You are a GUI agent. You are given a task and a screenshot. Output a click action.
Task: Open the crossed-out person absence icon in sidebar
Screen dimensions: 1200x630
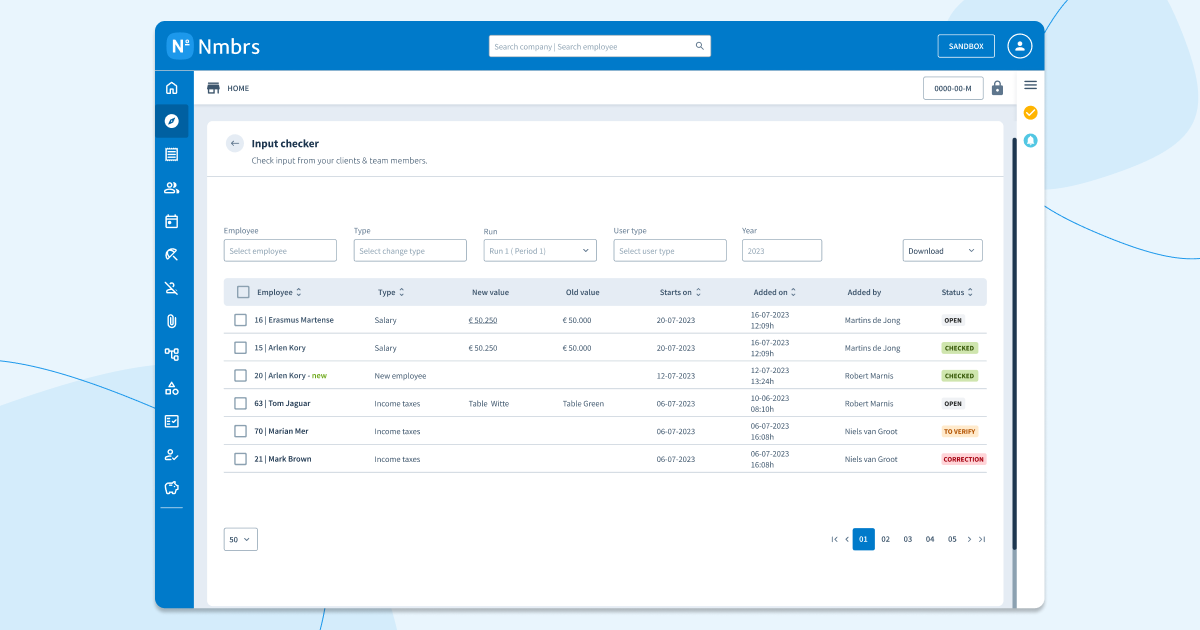coord(171,288)
